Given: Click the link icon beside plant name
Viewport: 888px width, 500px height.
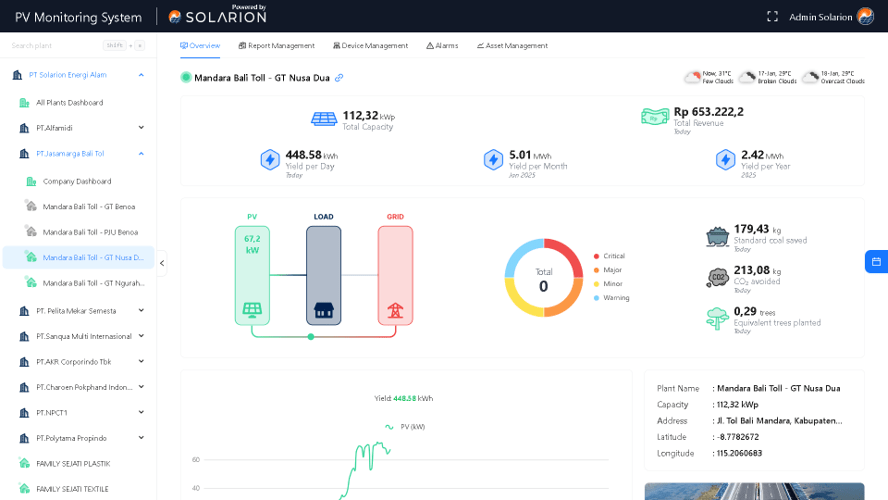Looking at the screenshot, I should pos(339,78).
